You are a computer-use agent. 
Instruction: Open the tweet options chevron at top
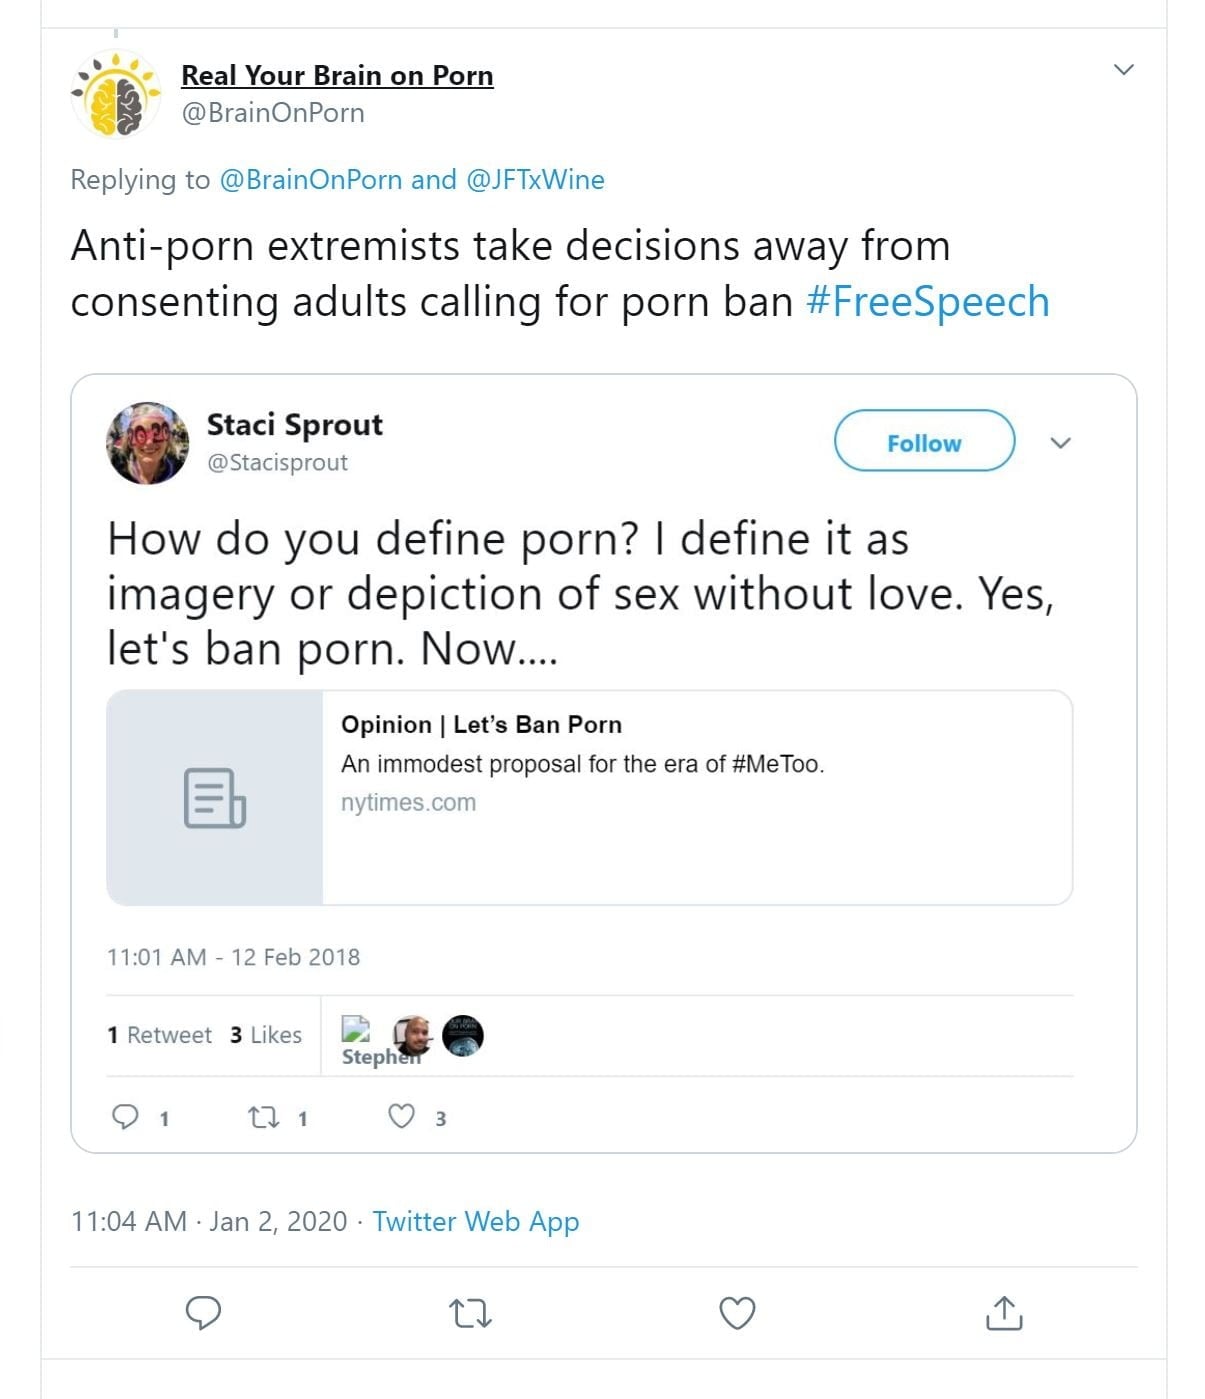(x=1123, y=69)
